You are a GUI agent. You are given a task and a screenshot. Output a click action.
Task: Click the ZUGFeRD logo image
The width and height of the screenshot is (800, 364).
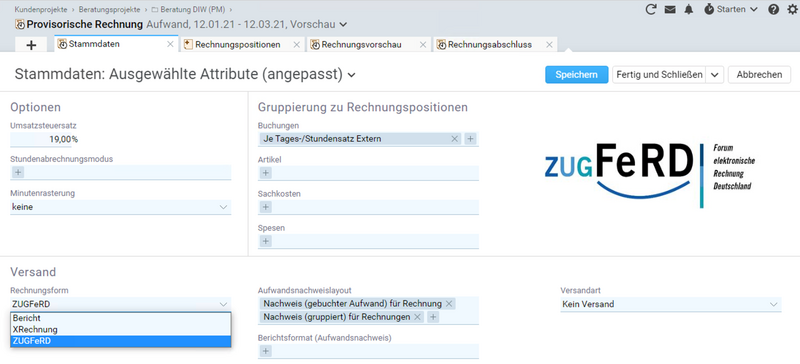(x=650, y=175)
